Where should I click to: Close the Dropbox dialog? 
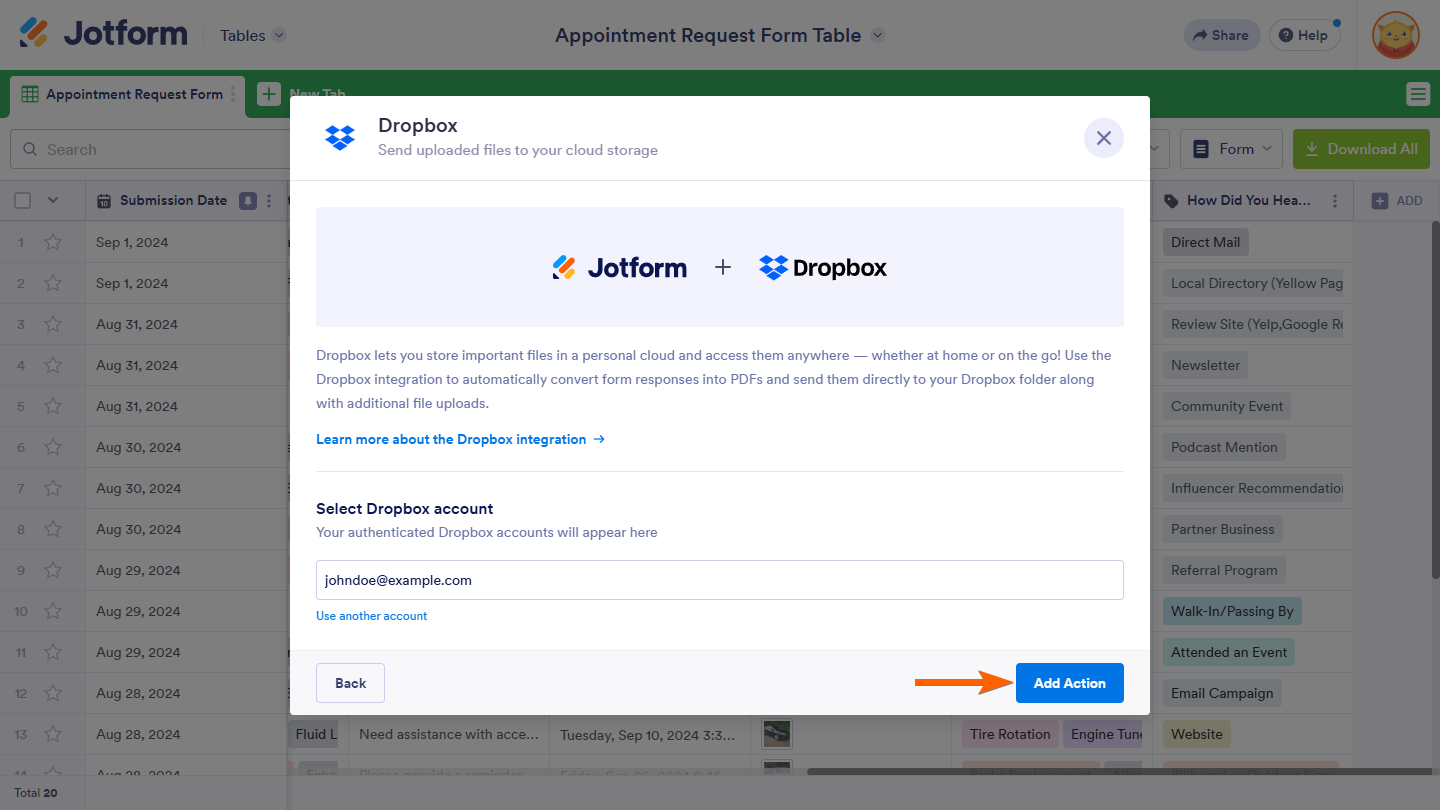pyautogui.click(x=1104, y=138)
